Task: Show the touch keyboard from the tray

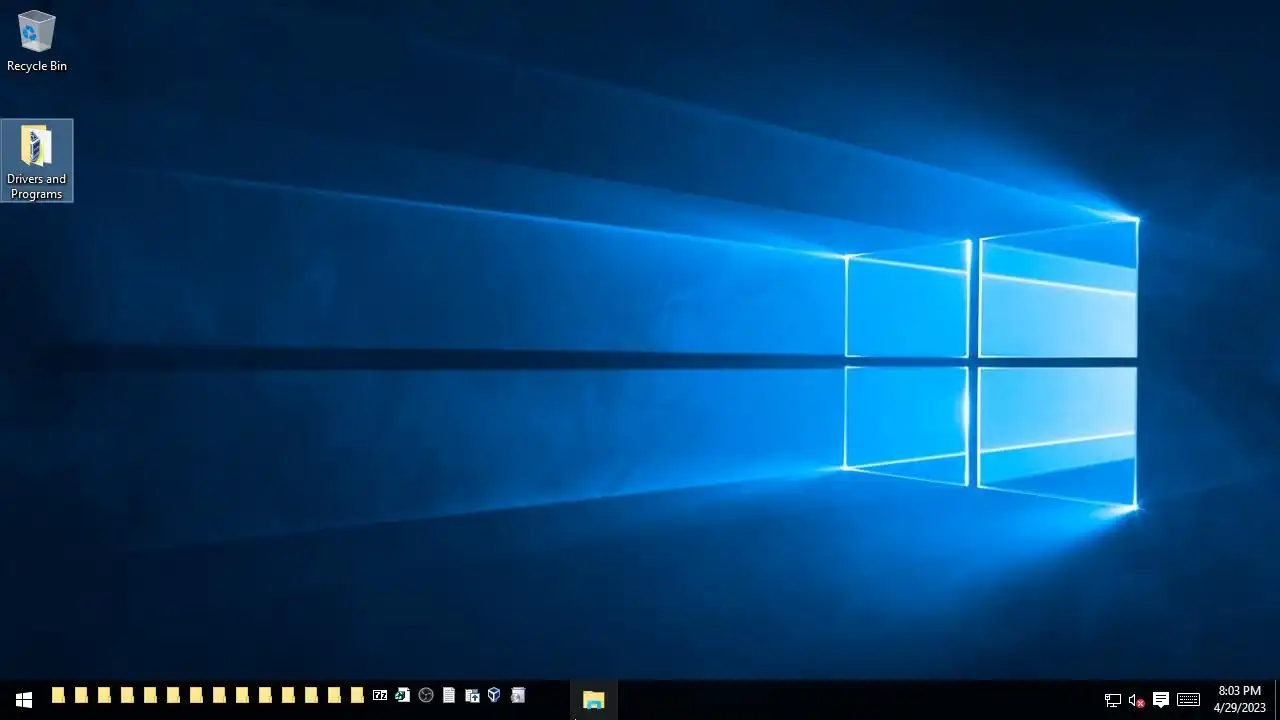Action: [x=1188, y=700]
